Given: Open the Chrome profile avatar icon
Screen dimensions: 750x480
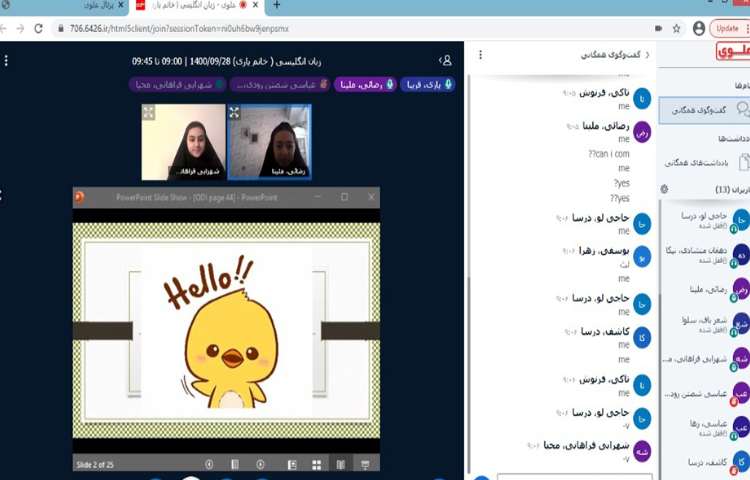Looking at the screenshot, I should 699,29.
